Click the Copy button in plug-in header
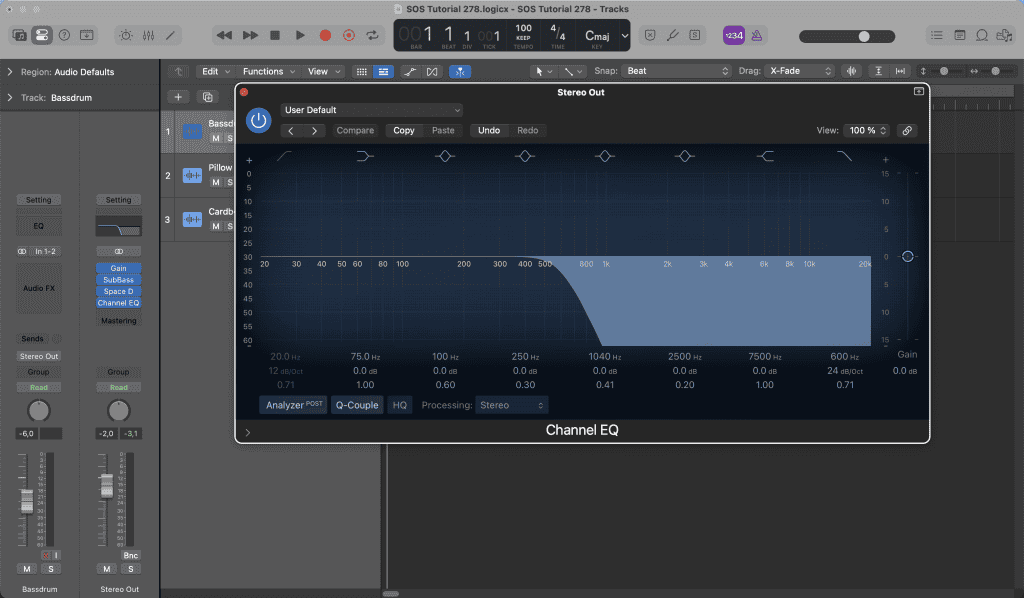Viewport: 1024px width, 598px height. coord(404,131)
